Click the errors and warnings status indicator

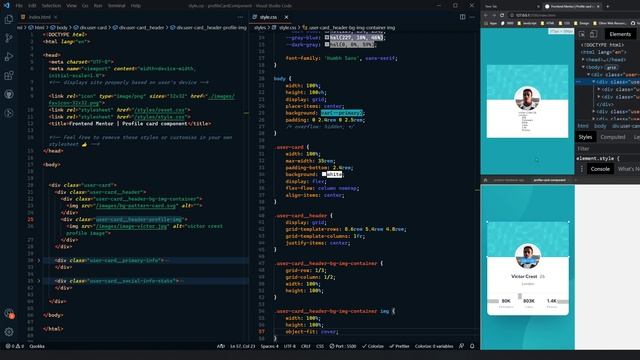tap(15, 346)
